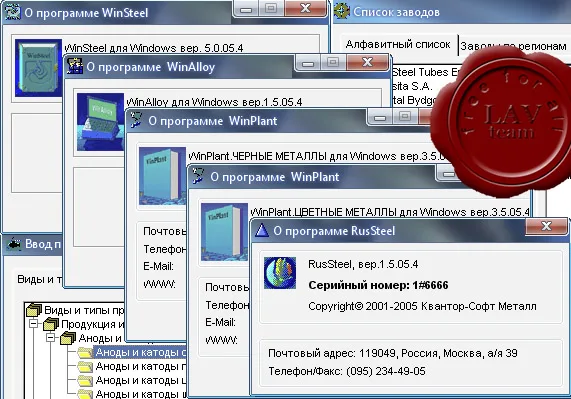Click the WinPlant.ЧЕРНЫЕ МЕТАЛЛЫ version text
Viewport: 571px width, 399px height.
(x=317, y=157)
